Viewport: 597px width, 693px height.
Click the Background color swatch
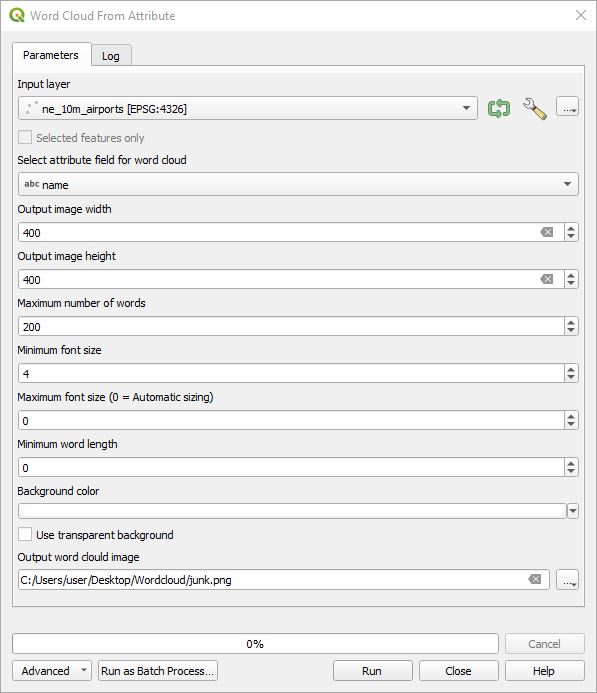(292, 511)
